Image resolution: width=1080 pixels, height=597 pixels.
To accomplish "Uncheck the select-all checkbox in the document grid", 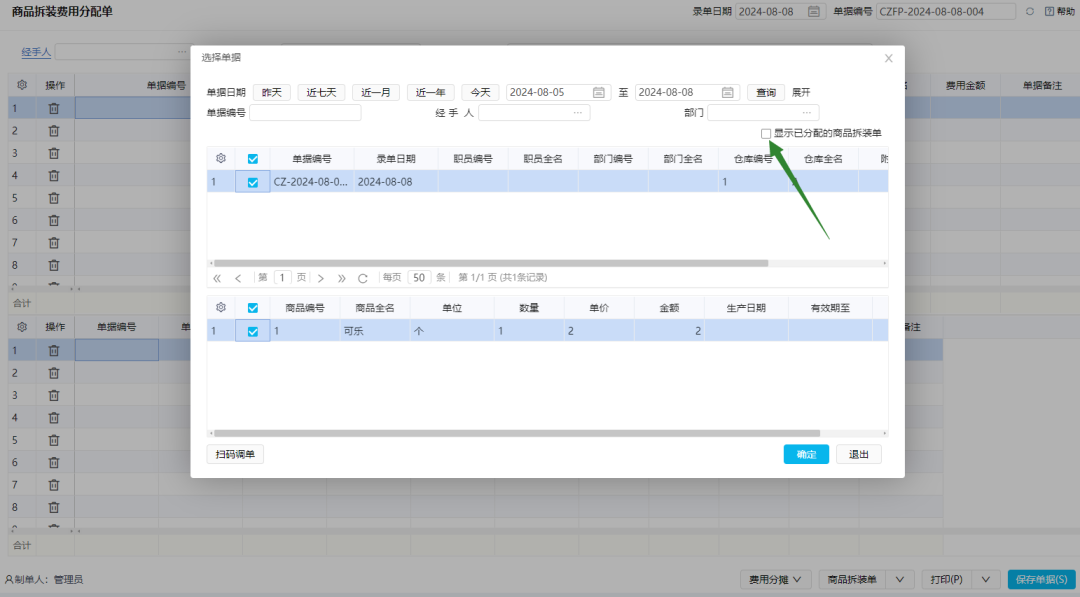I will pyautogui.click(x=253, y=158).
